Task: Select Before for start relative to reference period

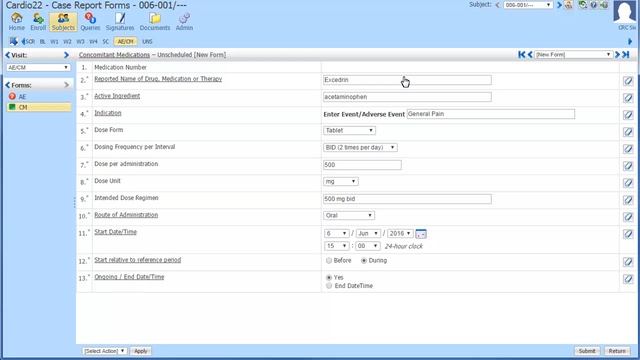Action: point(329,260)
